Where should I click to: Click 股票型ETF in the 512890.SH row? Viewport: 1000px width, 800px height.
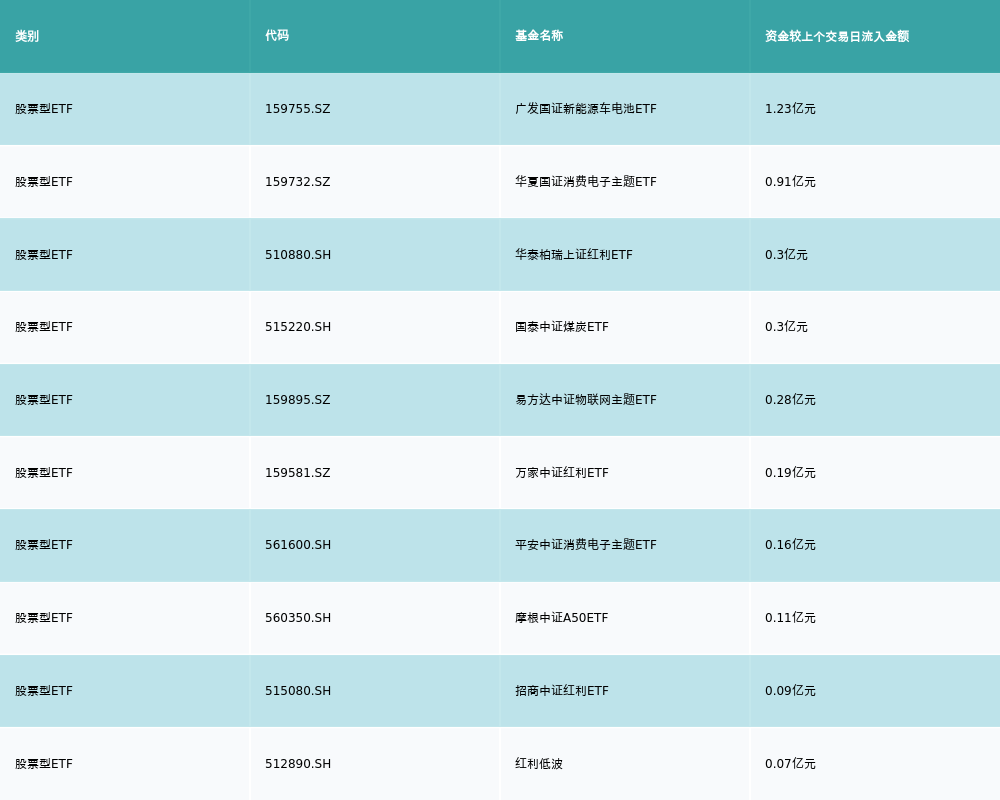44,764
